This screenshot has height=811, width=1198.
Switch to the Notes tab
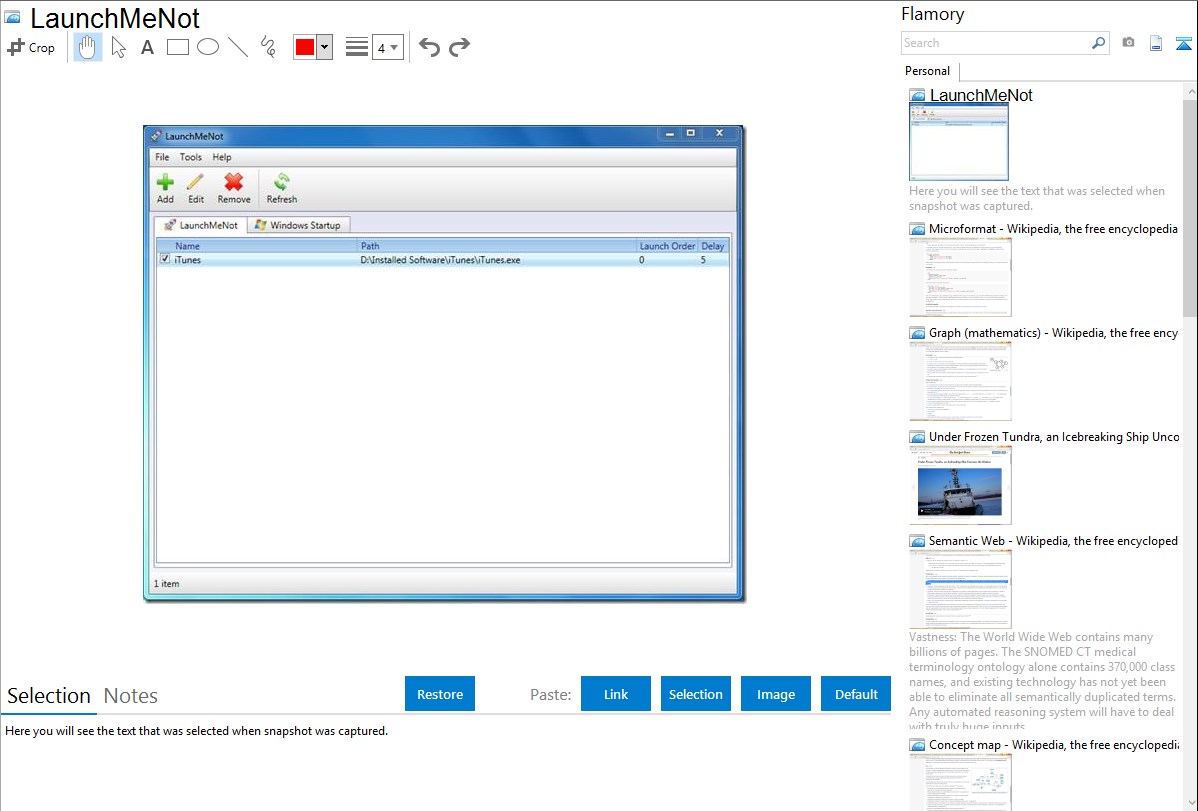(131, 696)
